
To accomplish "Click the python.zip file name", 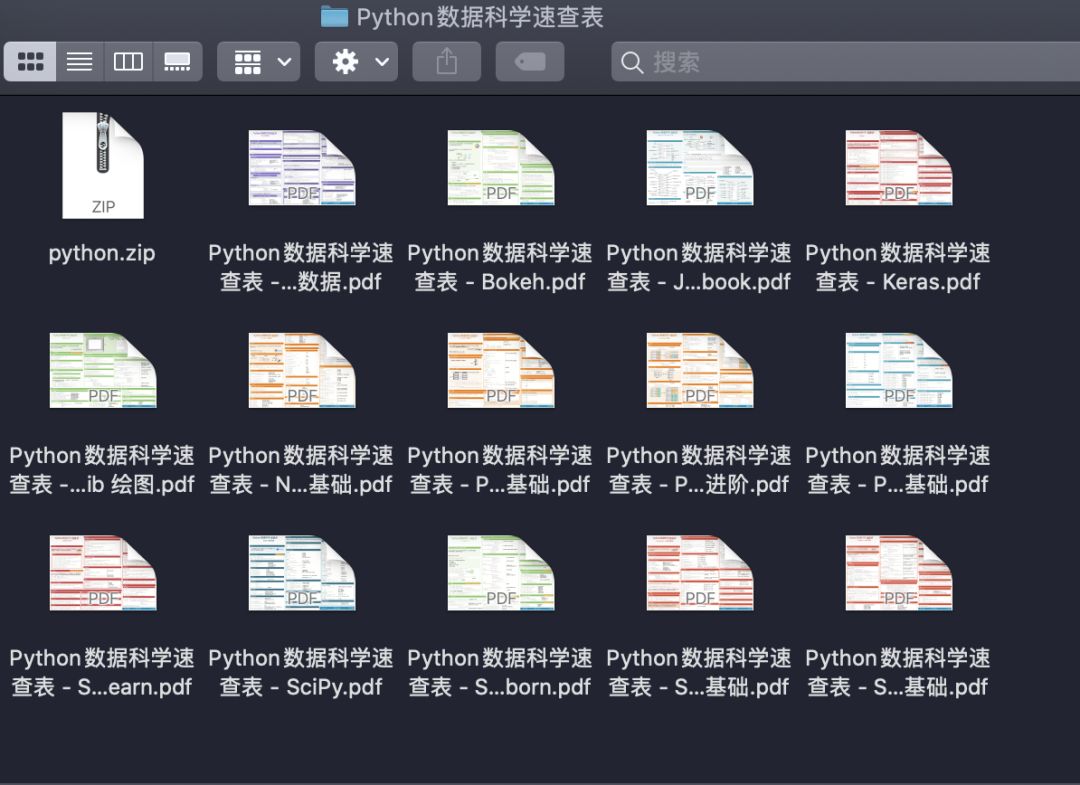I will 102,253.
